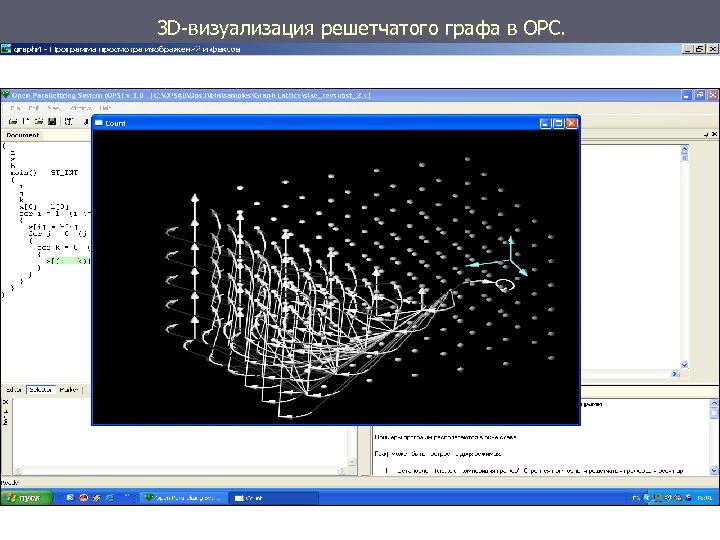
Task: Open the View menu in OPS window
Action: (x=54, y=108)
